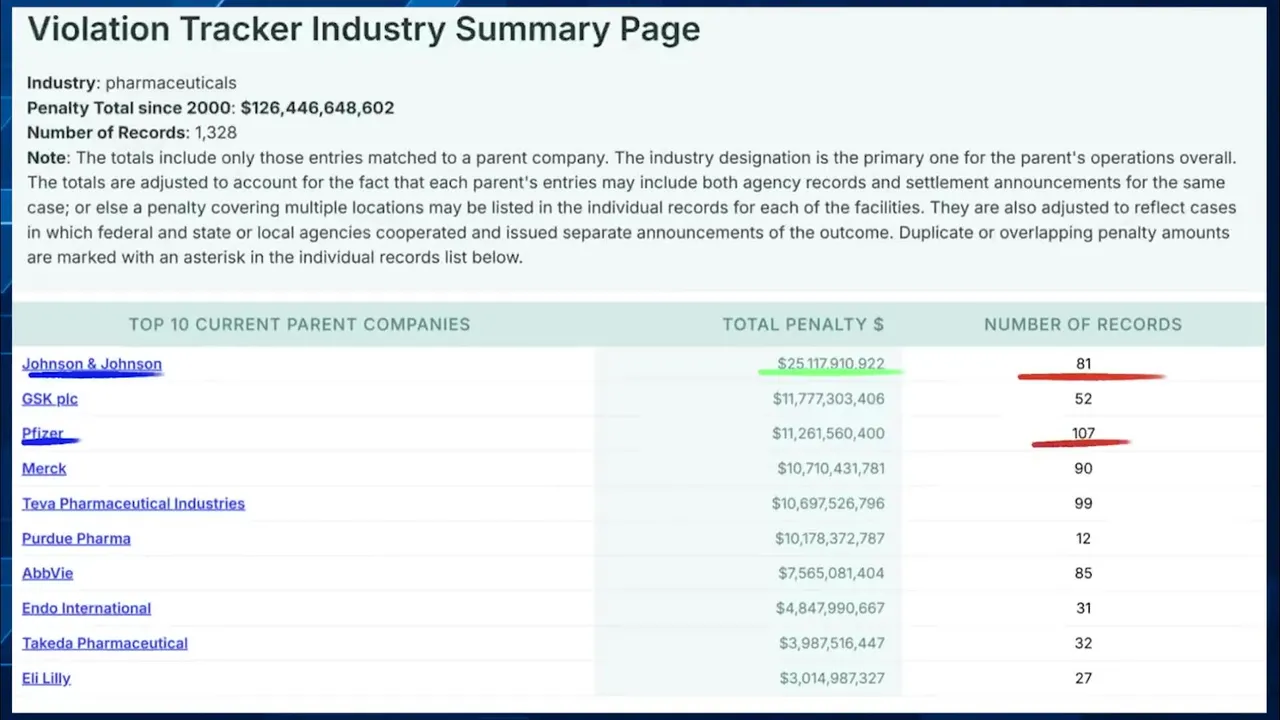This screenshot has height=720, width=1280.
Task: Click the Number of Records column header
Action: [x=1083, y=324]
